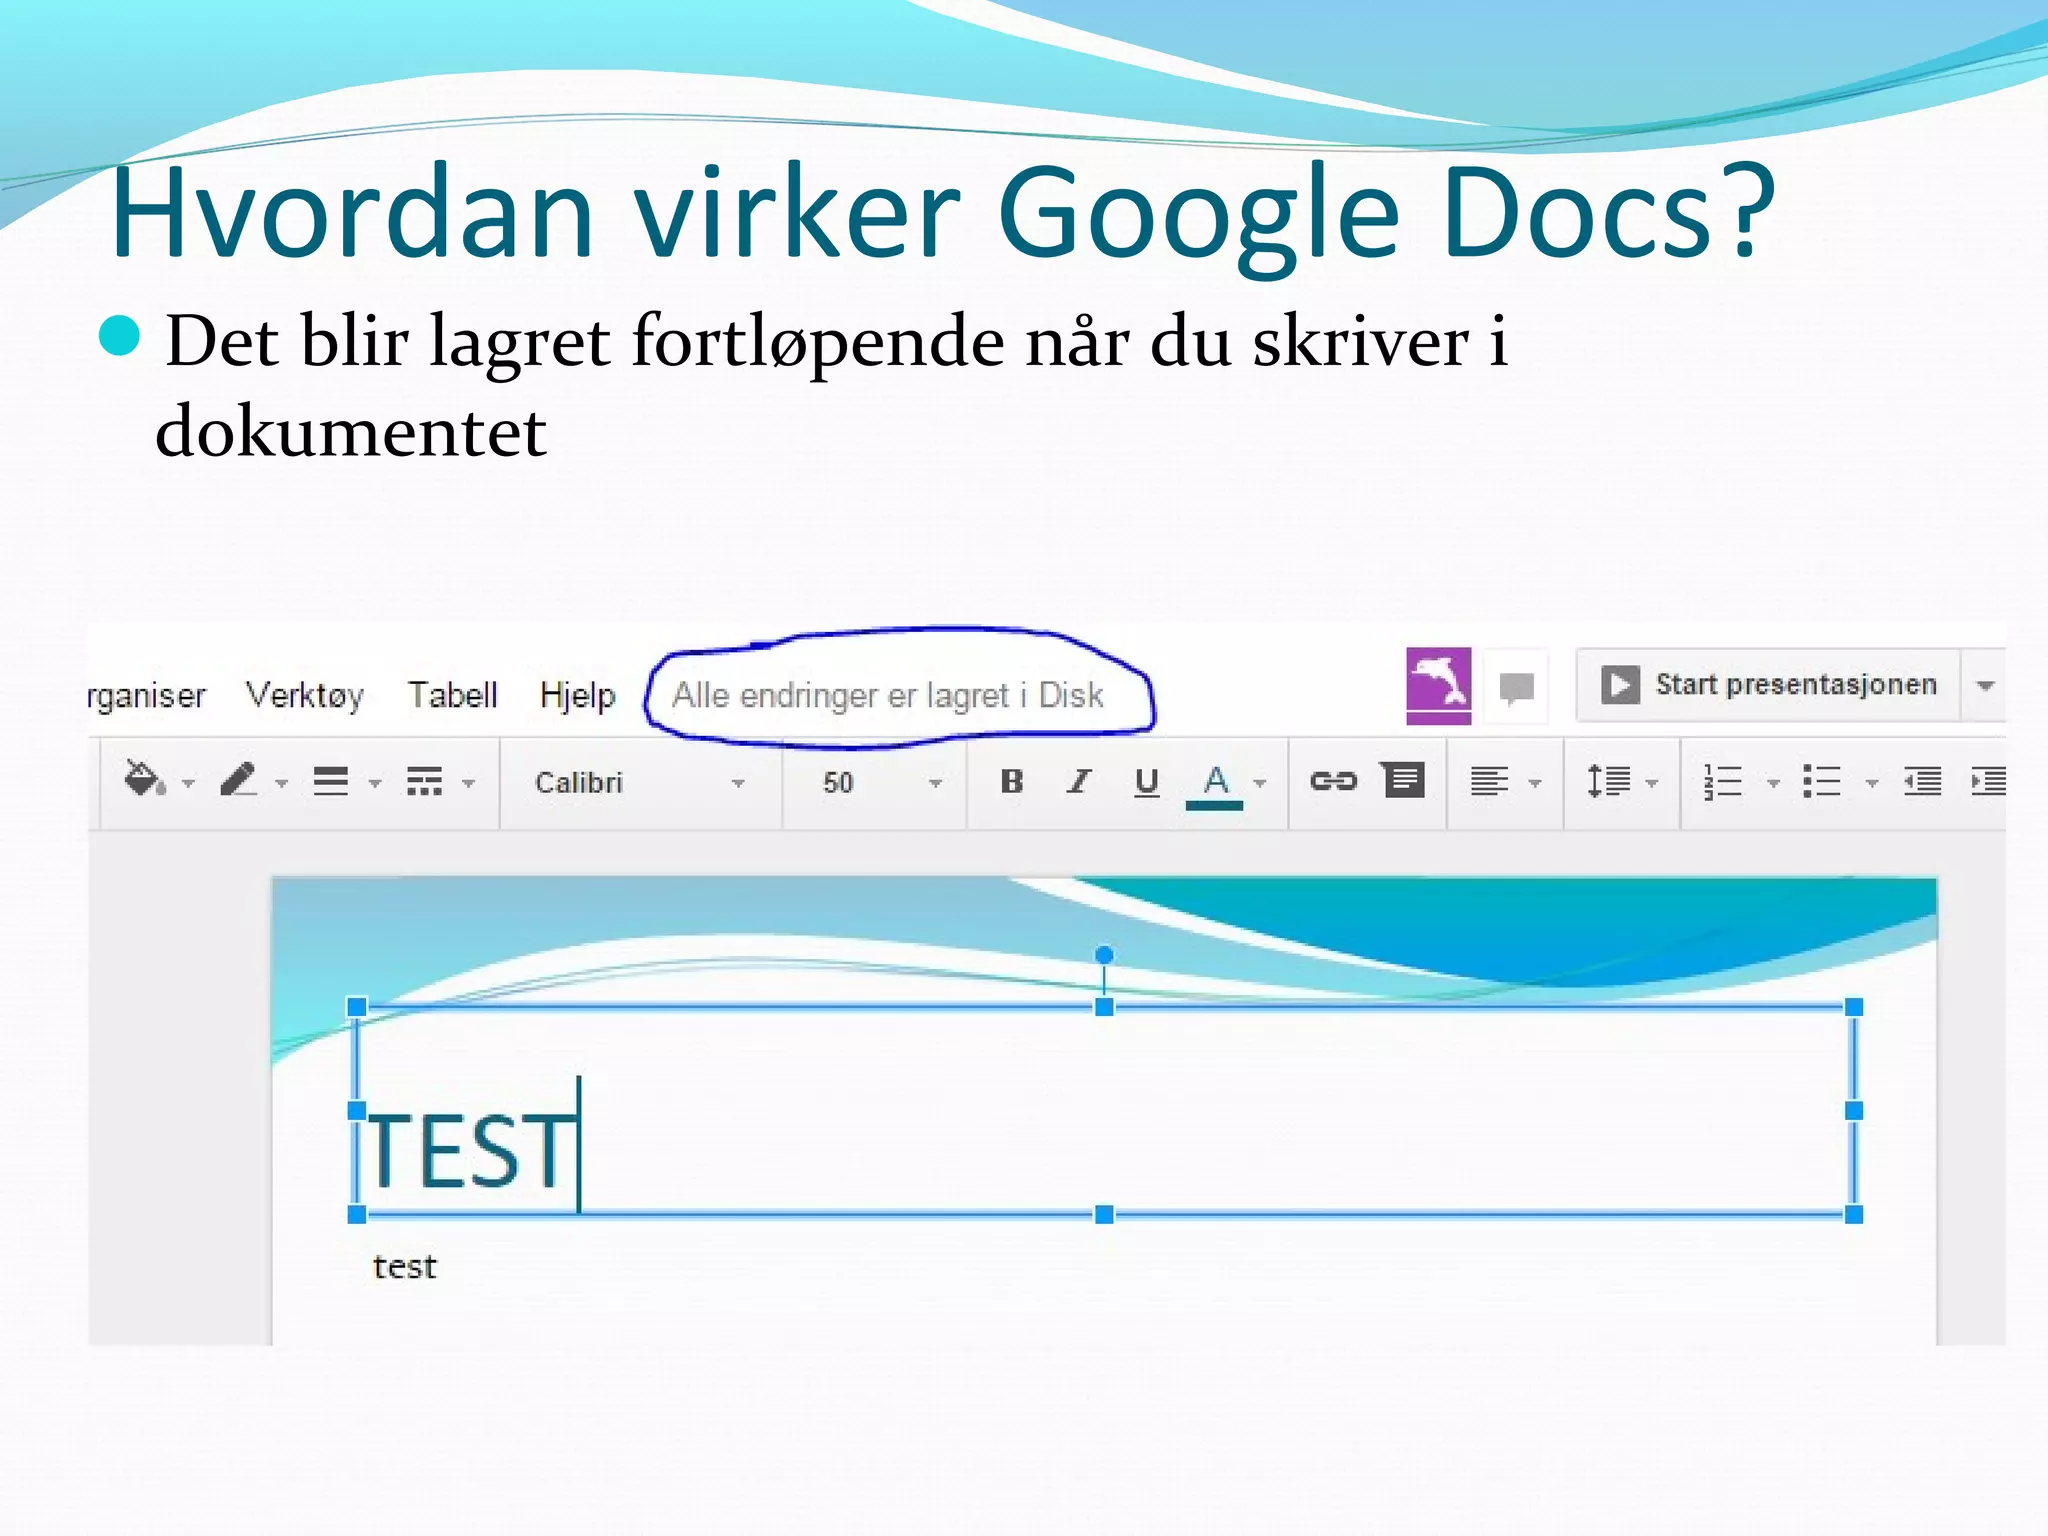The width and height of the screenshot is (2048, 1536).
Task: Expand the text color dropdown arrow
Action: pyautogui.click(x=1260, y=784)
